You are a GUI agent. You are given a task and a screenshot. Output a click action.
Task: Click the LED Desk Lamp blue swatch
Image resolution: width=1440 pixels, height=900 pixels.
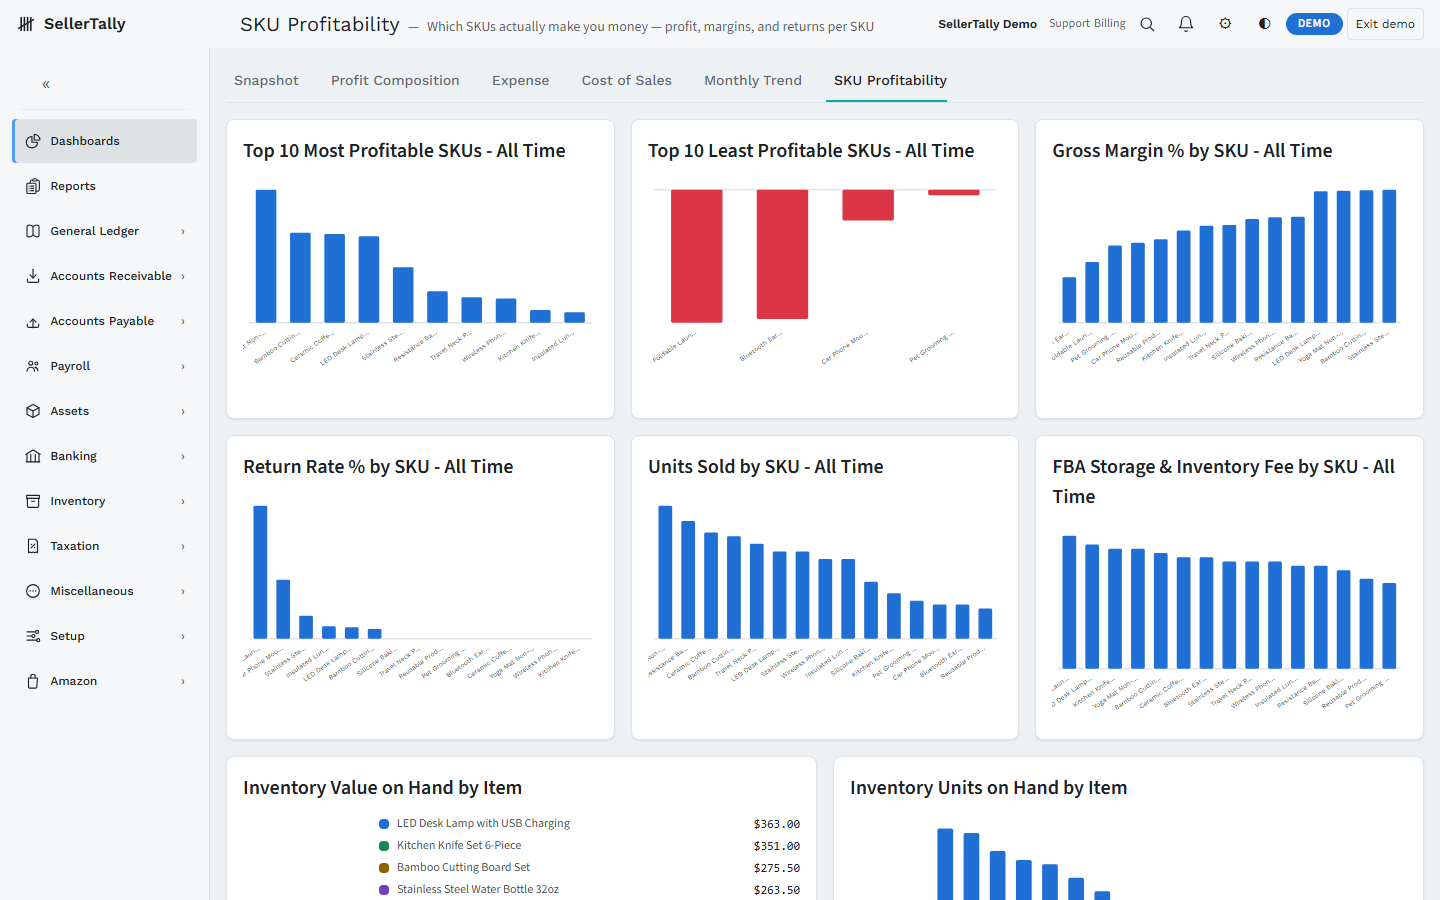[384, 824]
